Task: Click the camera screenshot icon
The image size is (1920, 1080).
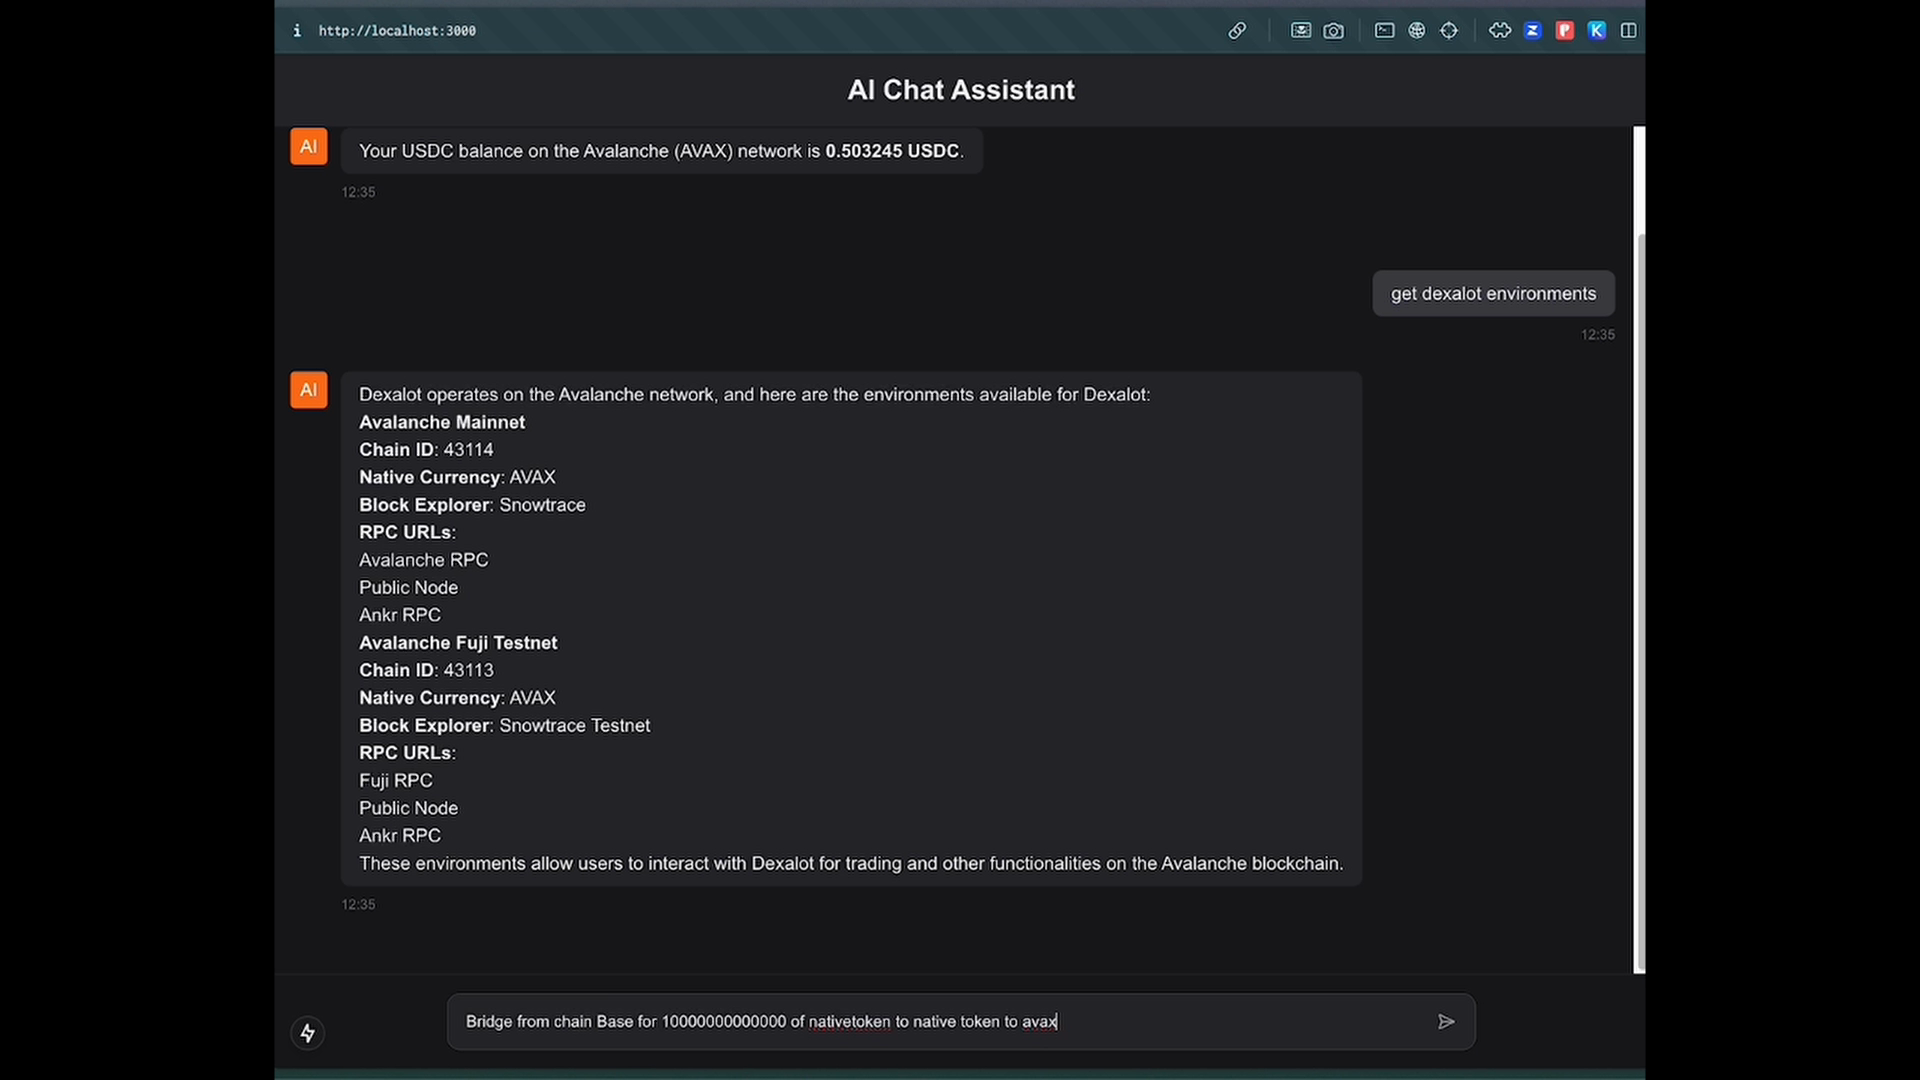Action: click(1334, 31)
